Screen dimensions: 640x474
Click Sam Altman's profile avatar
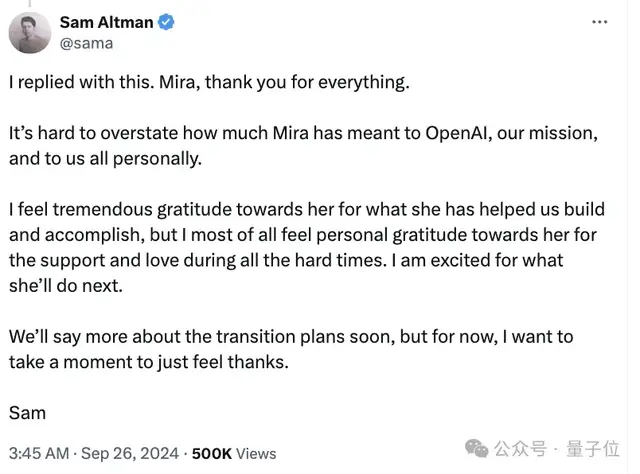click(x=30, y=32)
